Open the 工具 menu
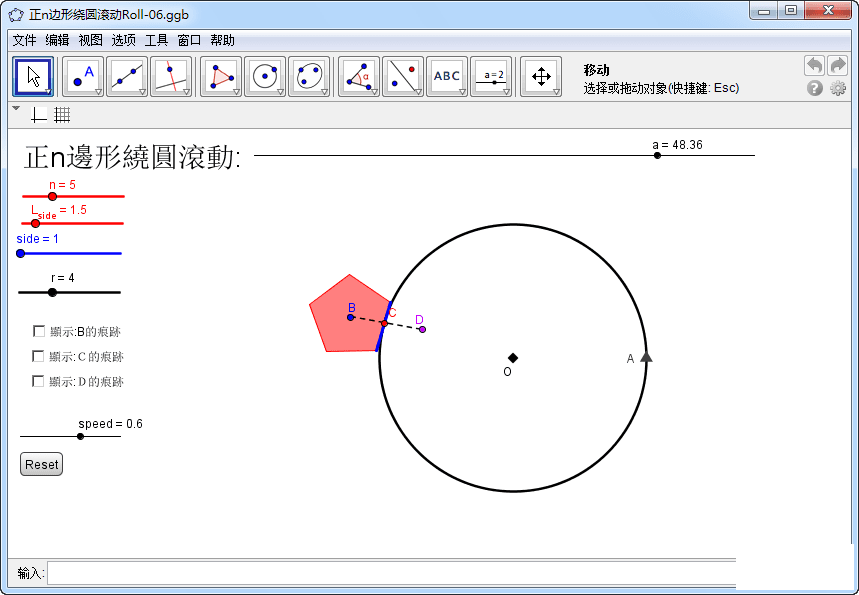 pos(156,40)
